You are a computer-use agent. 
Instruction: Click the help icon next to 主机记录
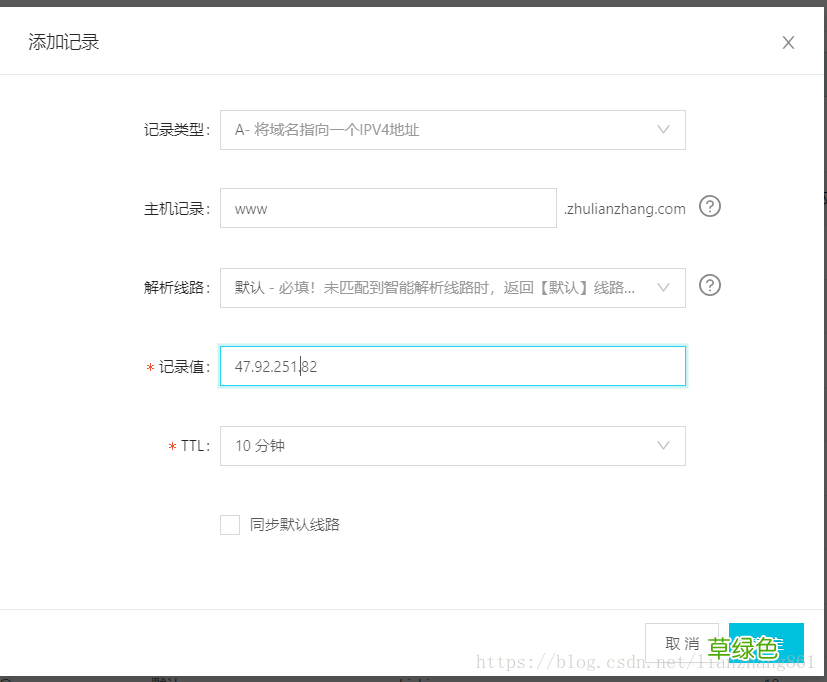tap(710, 206)
